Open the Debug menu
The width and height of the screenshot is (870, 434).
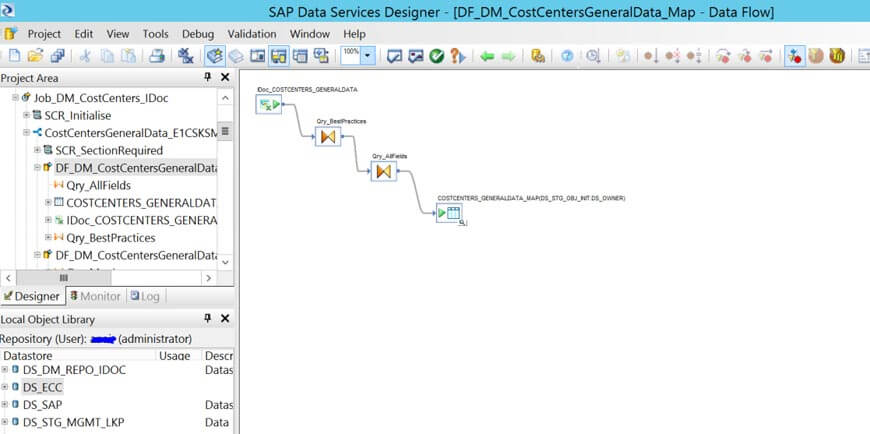198,34
